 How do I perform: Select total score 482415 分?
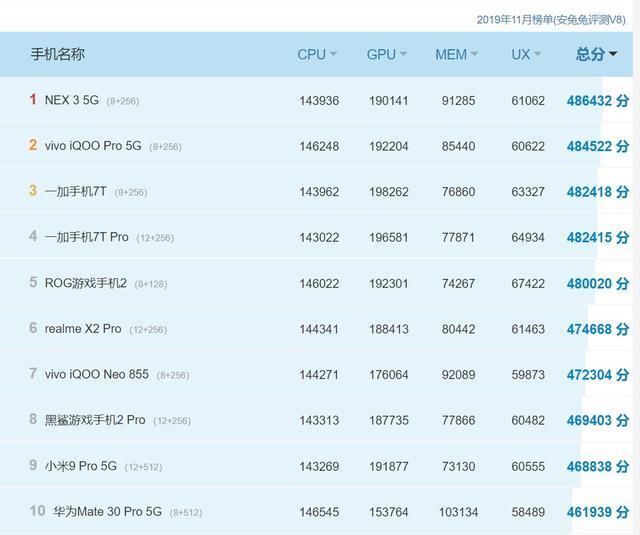coord(598,238)
